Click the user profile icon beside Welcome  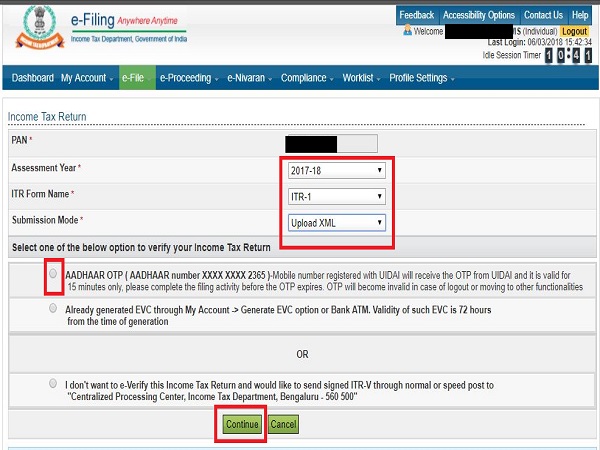click(408, 31)
